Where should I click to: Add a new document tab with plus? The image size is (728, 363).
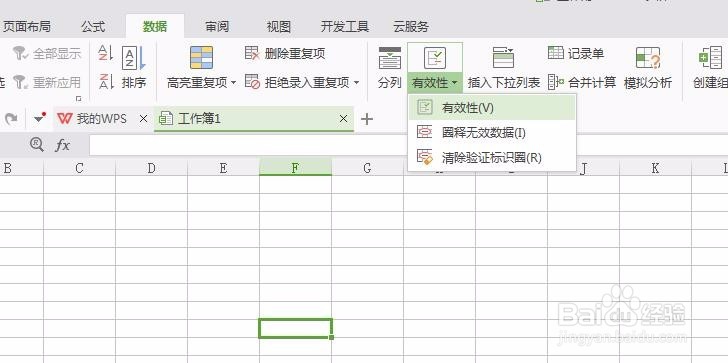click(x=367, y=119)
